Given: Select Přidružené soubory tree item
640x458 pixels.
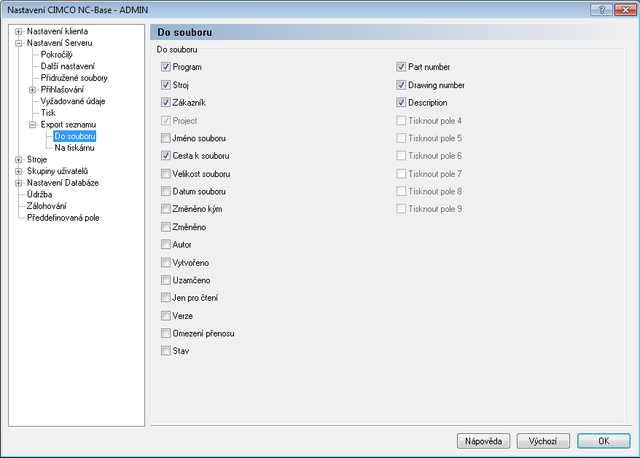Looking at the screenshot, I should tap(74, 78).
